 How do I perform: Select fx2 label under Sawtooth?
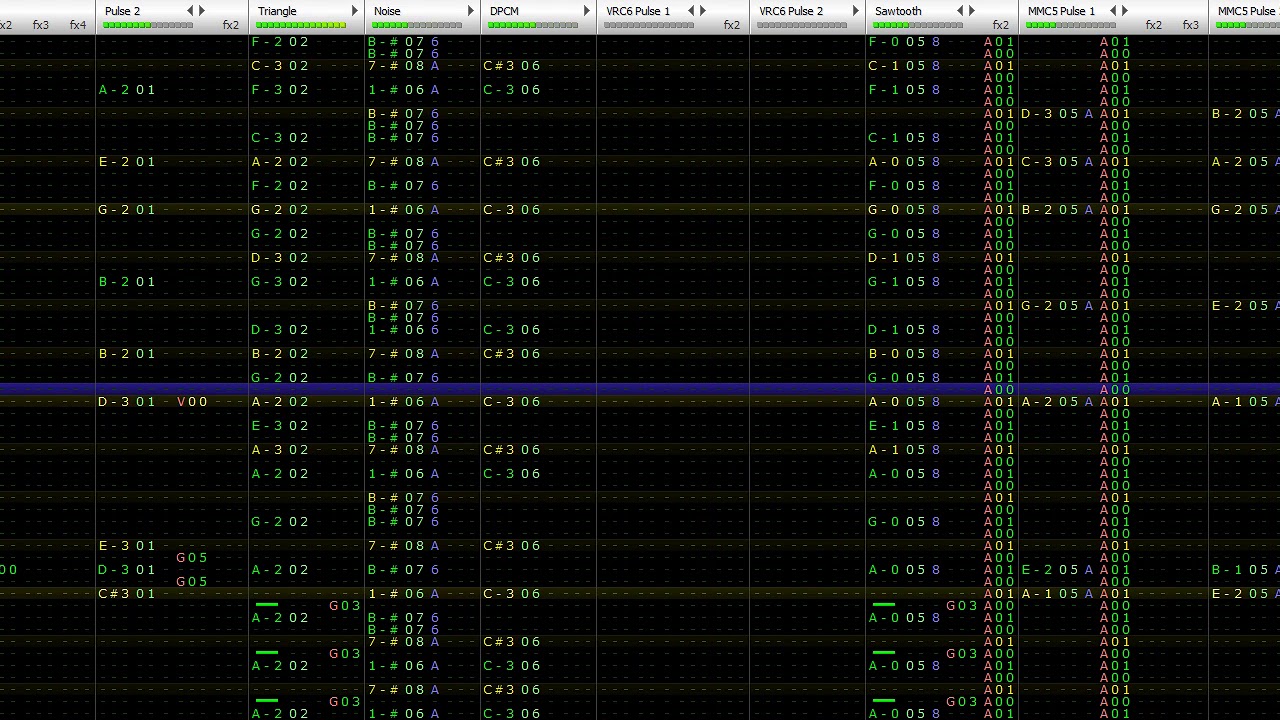coord(1001,25)
